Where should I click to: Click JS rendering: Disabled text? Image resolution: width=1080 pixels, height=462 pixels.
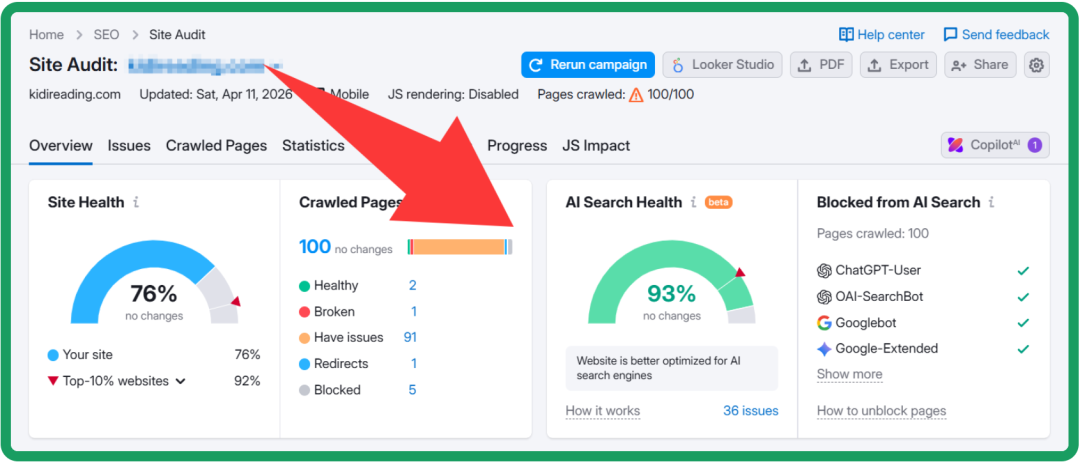point(453,94)
